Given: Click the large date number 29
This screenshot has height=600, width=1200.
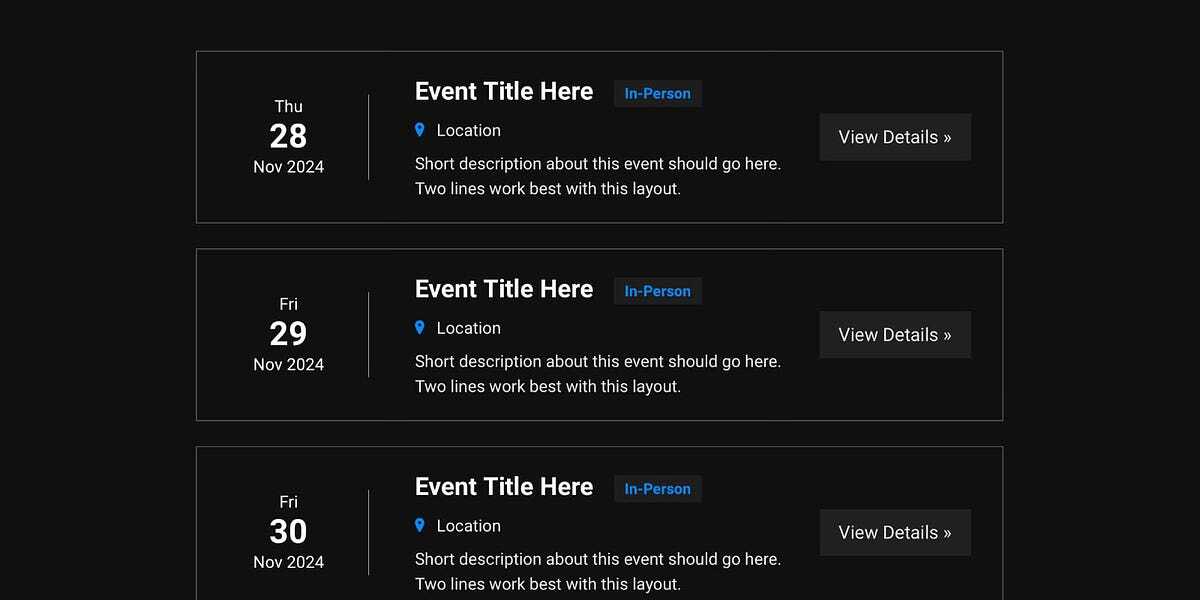Looking at the screenshot, I should 288,334.
